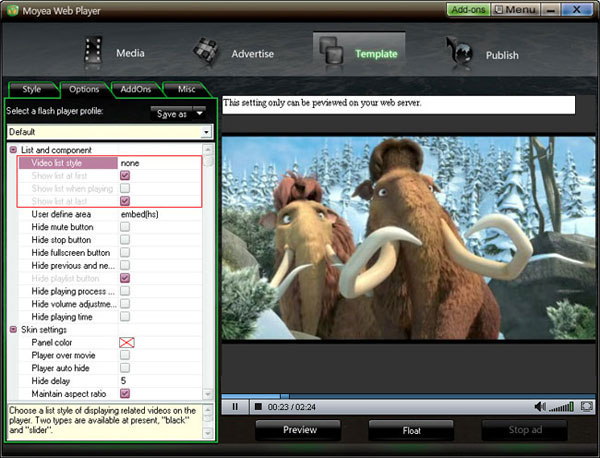This screenshot has width=600, height=458.
Task: Open the Media section film icon
Action: [93, 50]
